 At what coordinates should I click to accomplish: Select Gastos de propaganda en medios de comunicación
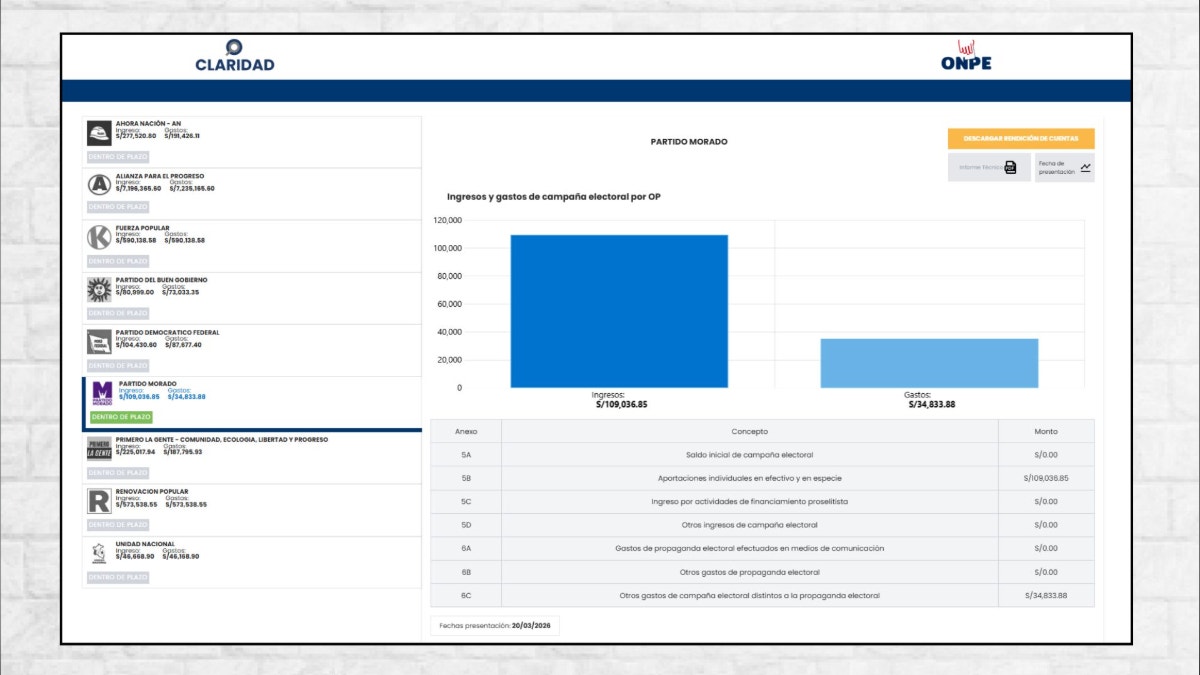pos(762,548)
